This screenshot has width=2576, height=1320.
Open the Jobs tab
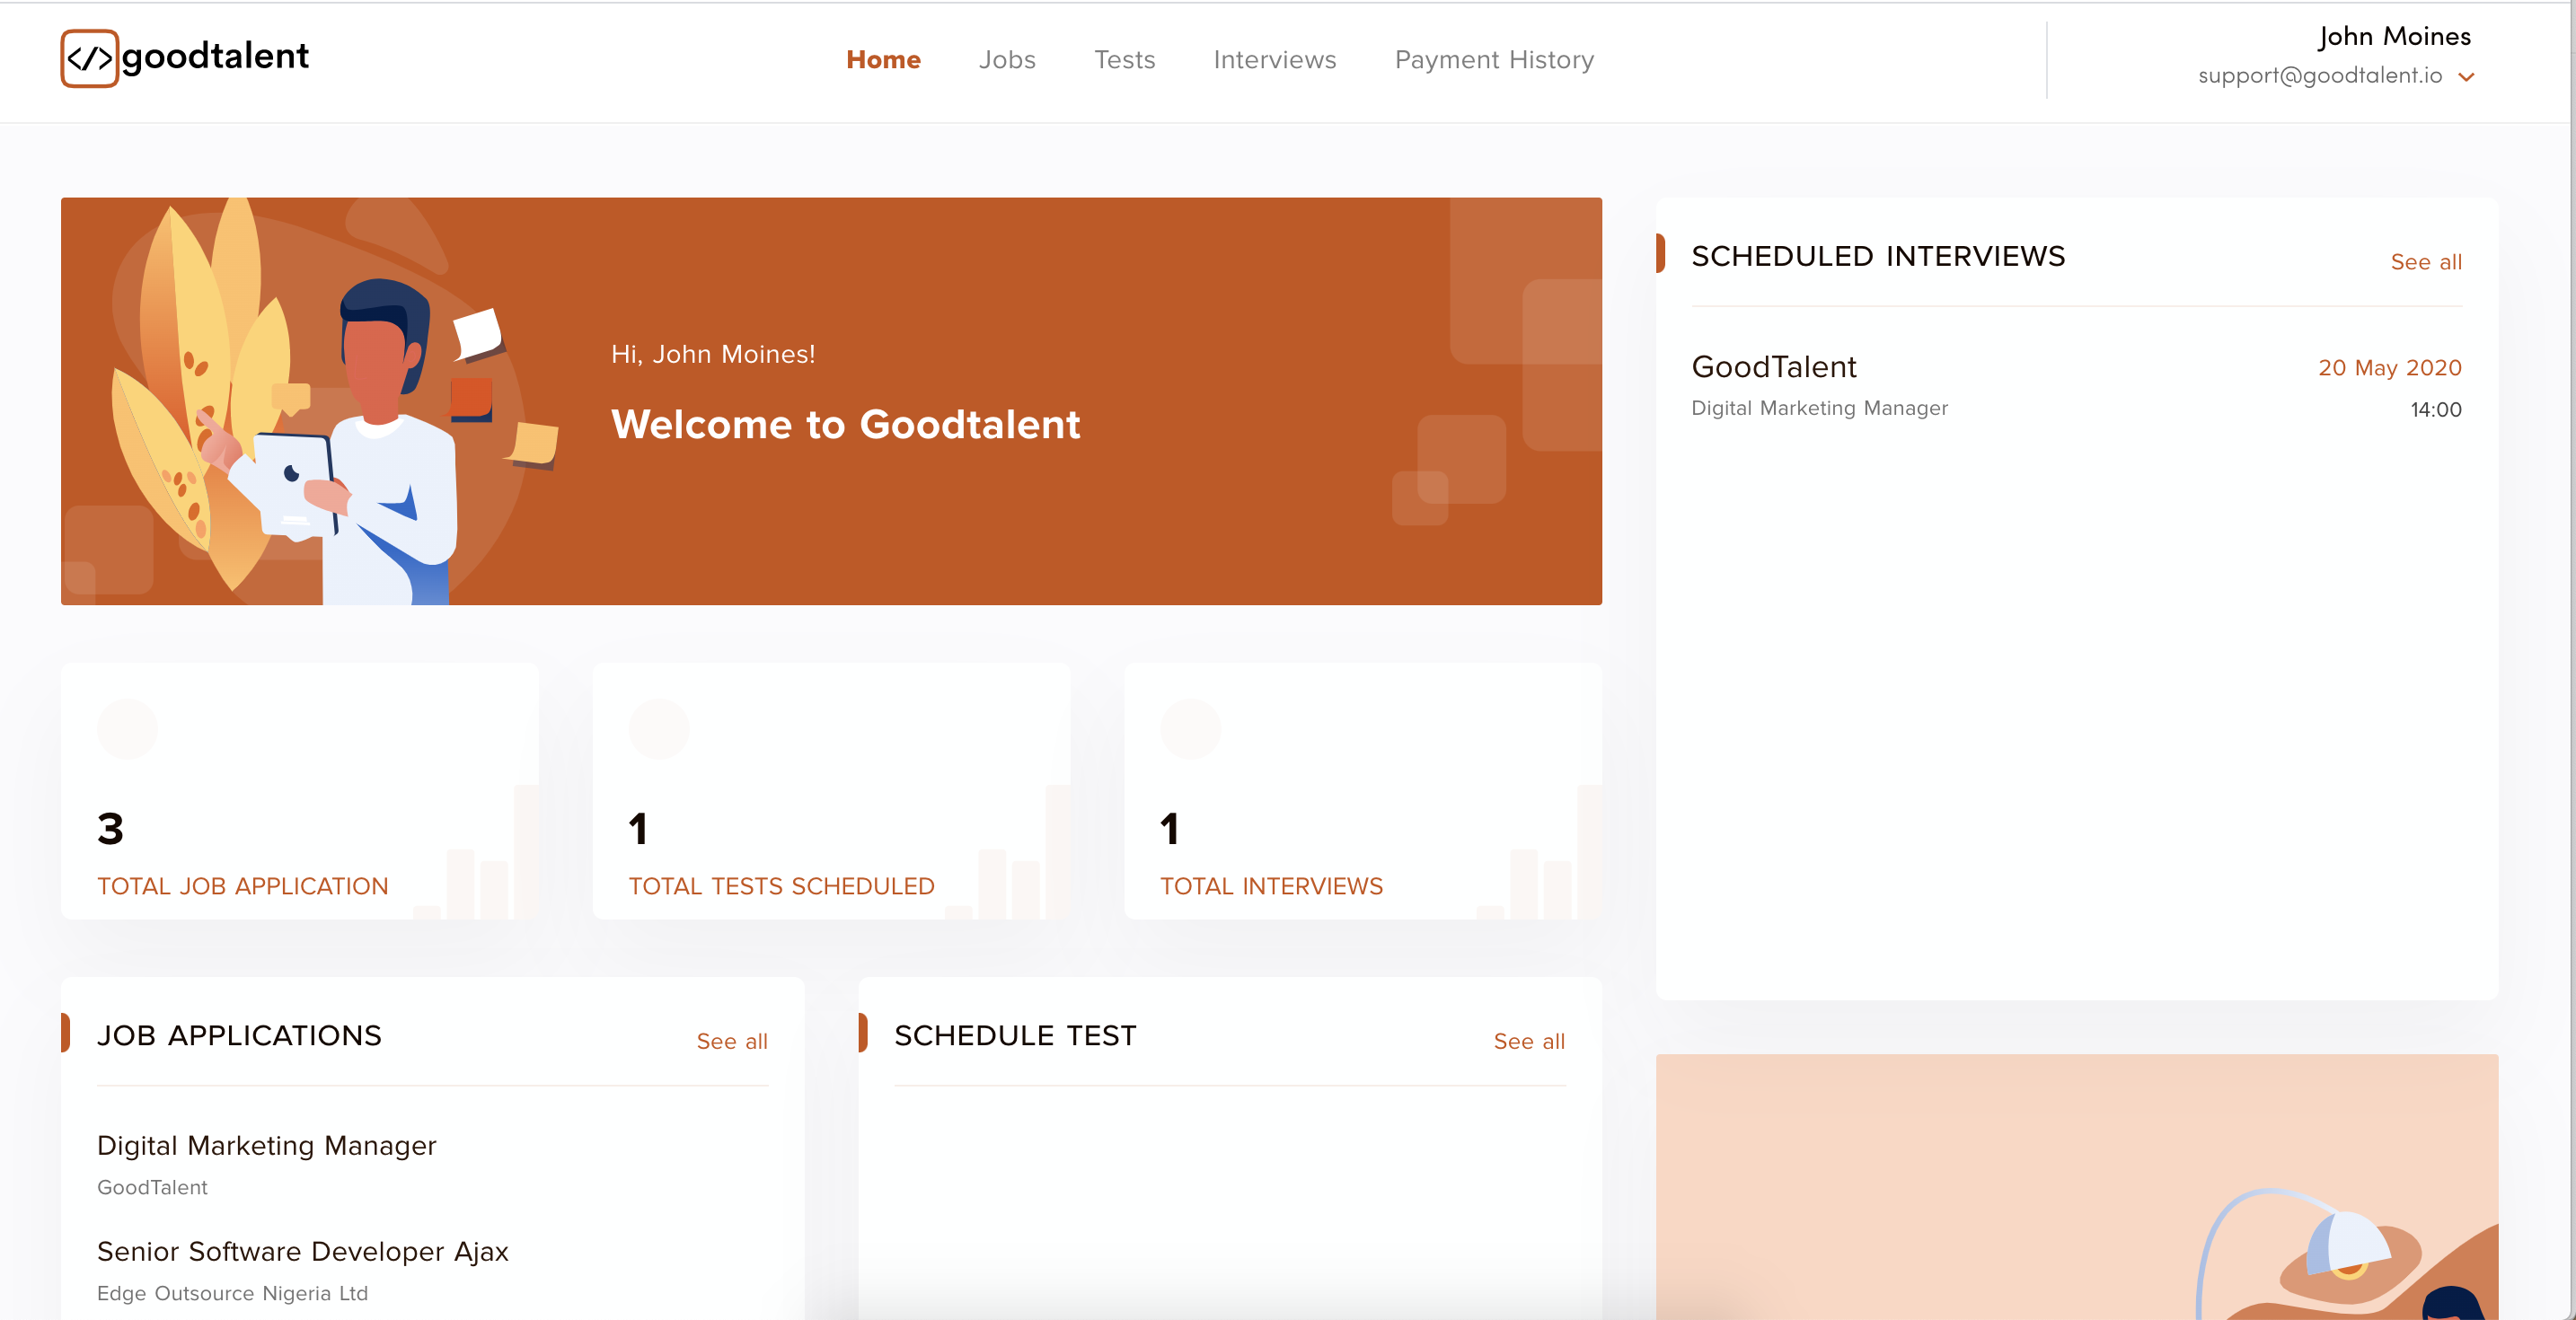coord(1006,60)
